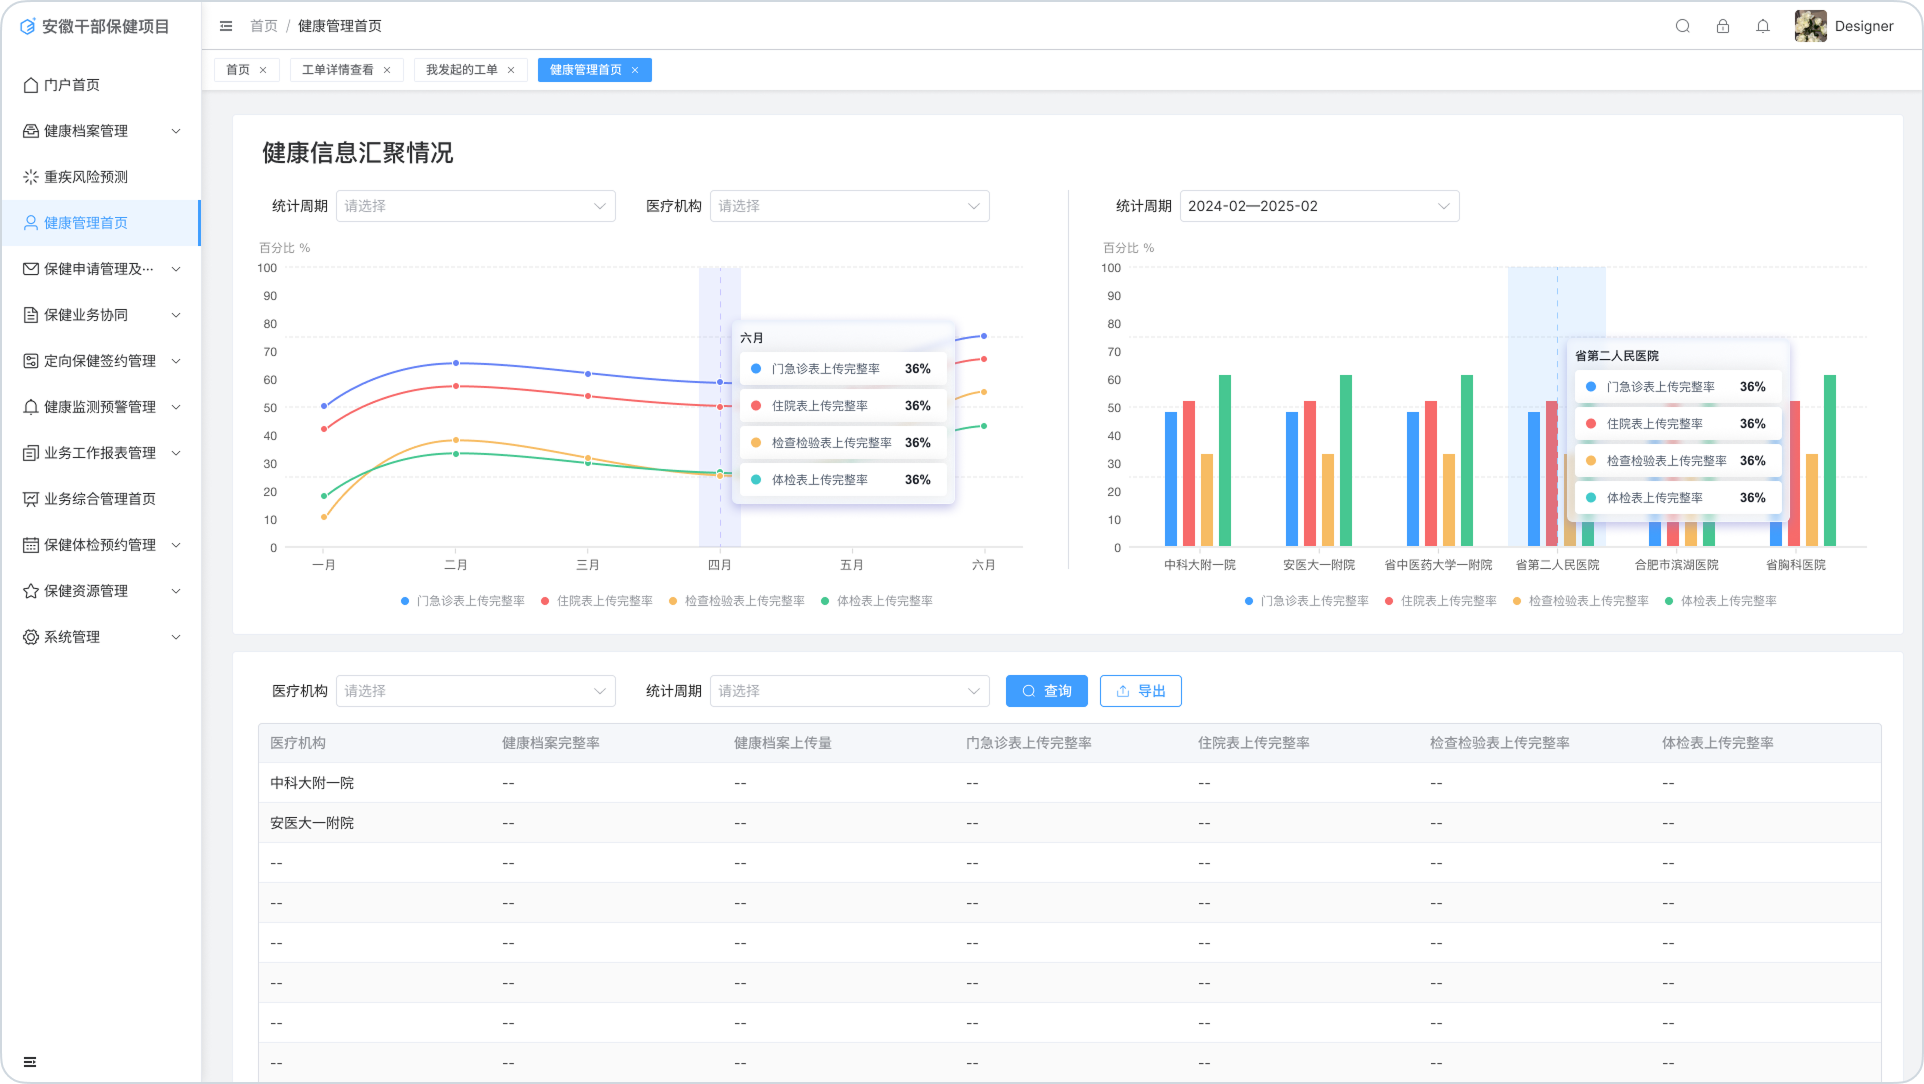Open notifications bell icon
This screenshot has width=1924, height=1084.
[x=1763, y=26]
